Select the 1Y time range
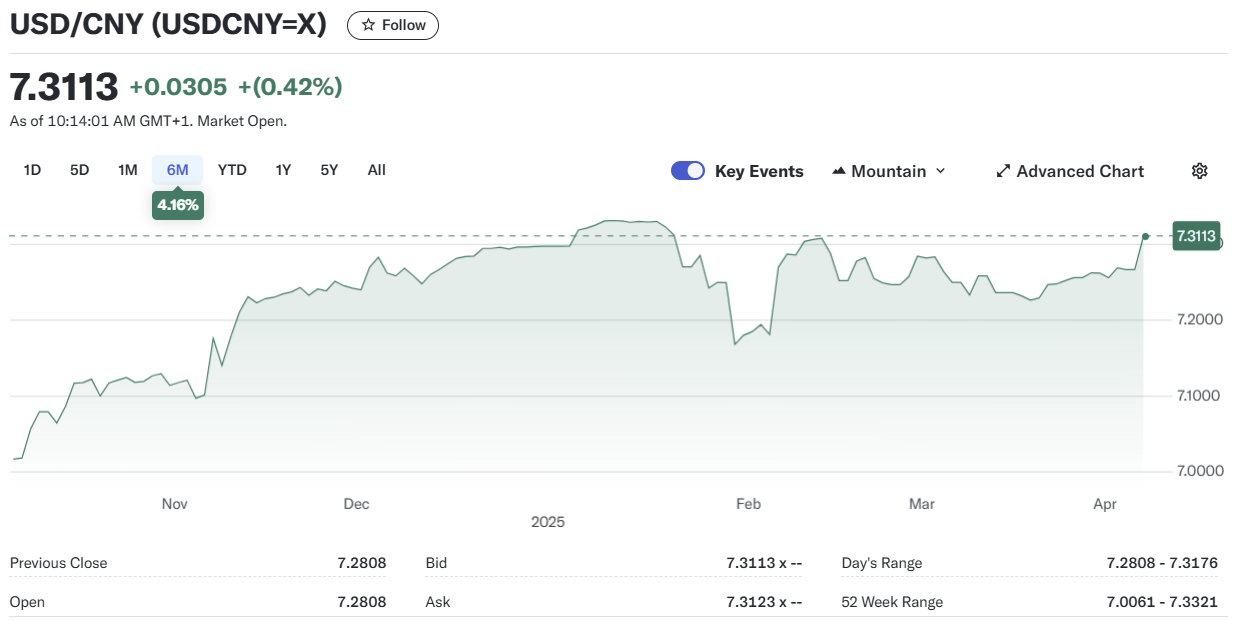 [283, 170]
